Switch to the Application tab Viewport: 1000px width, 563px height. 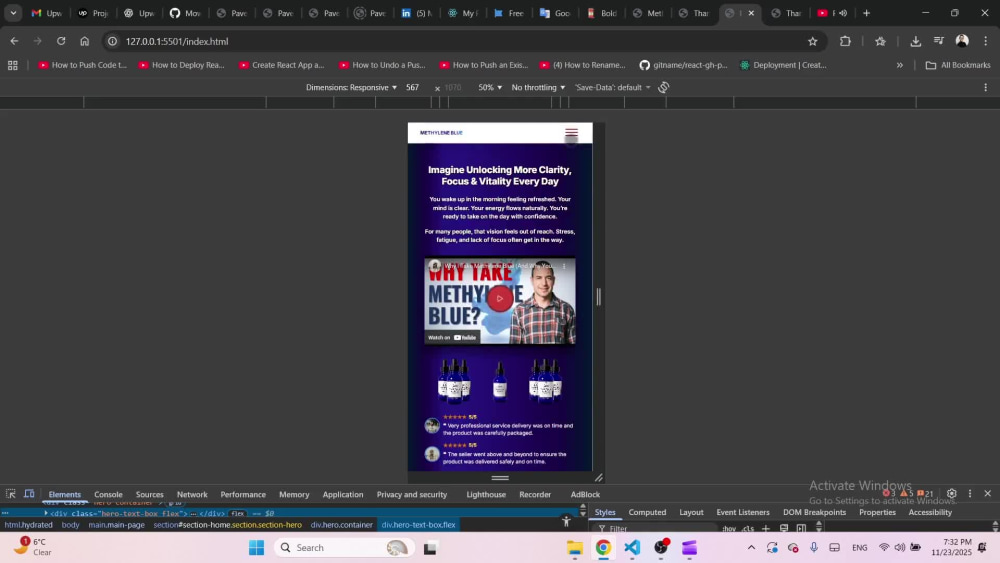[x=342, y=494]
